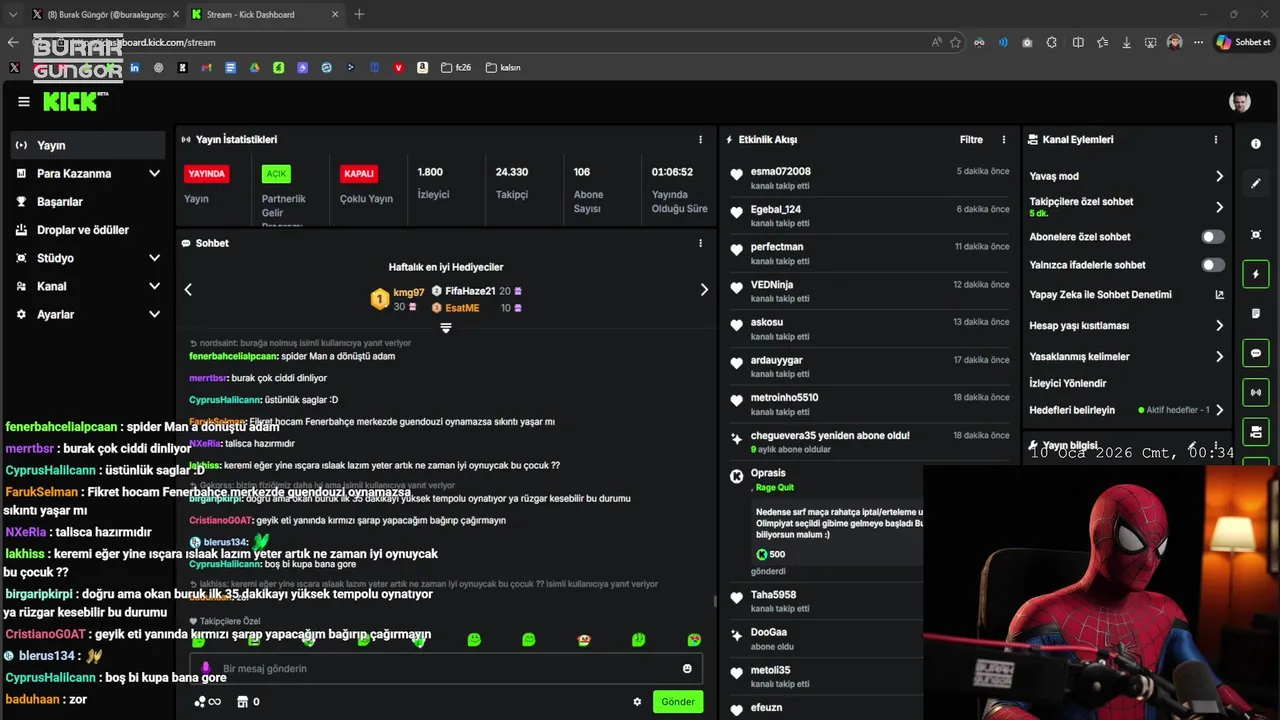This screenshot has width=1280, height=720.
Task: Click the focus-frame icon in the right toolbar
Action: click(x=1256, y=234)
